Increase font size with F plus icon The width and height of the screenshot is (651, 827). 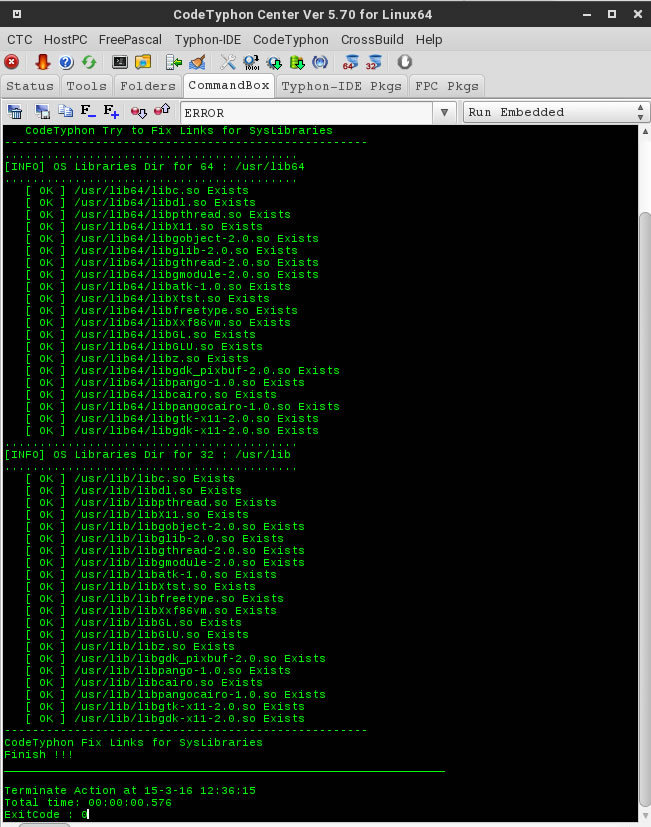112,112
